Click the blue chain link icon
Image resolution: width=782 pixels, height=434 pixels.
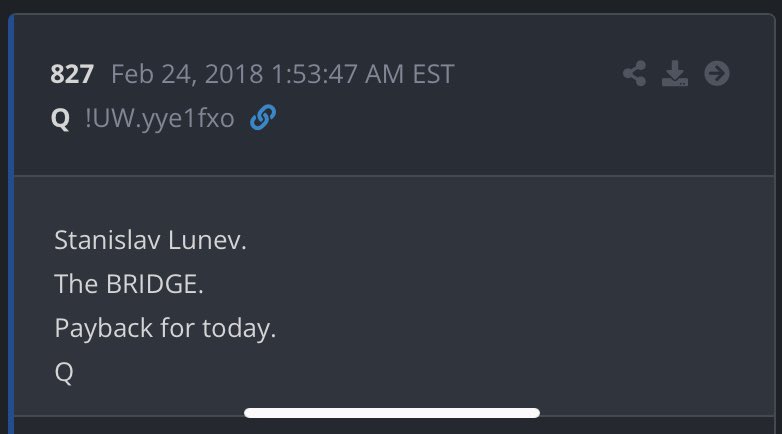pyautogui.click(x=263, y=119)
